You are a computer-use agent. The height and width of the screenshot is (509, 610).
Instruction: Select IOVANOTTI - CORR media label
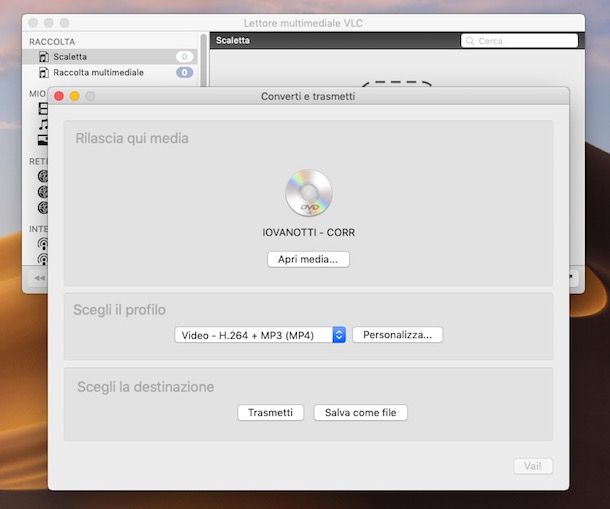point(309,233)
